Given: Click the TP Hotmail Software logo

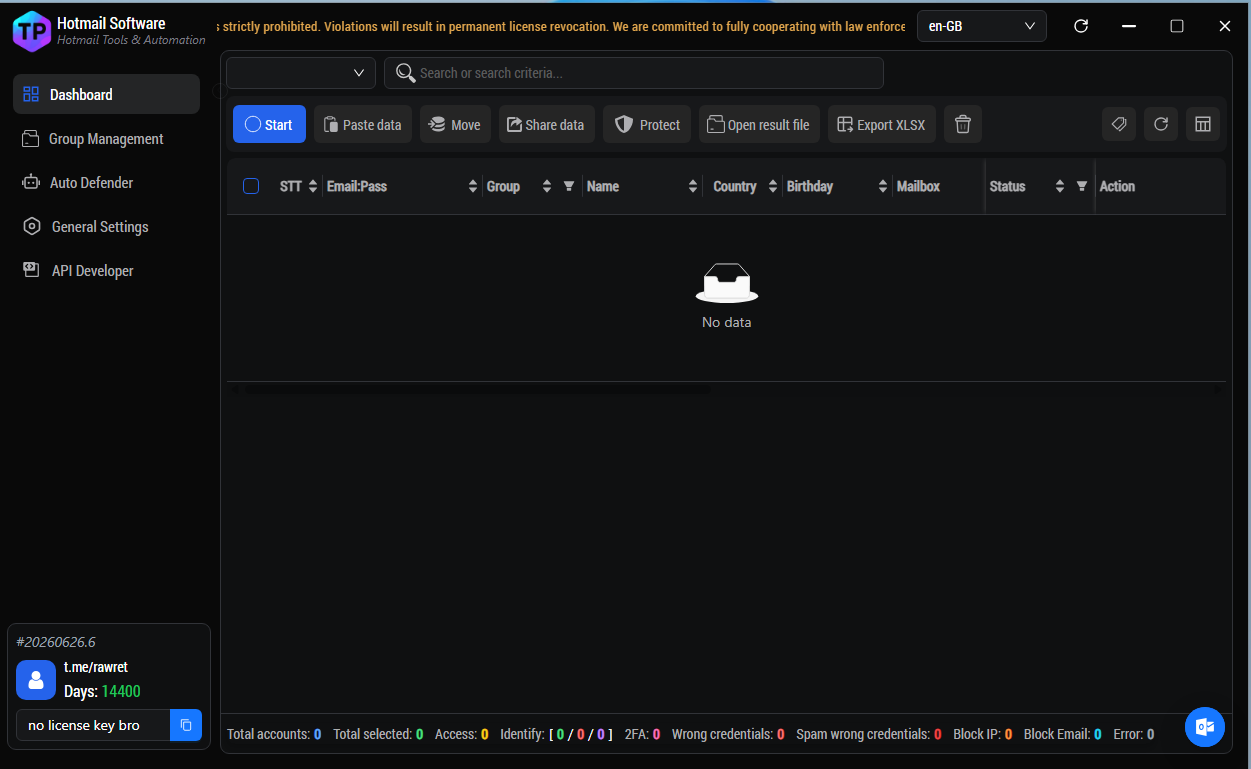Looking at the screenshot, I should [32, 31].
